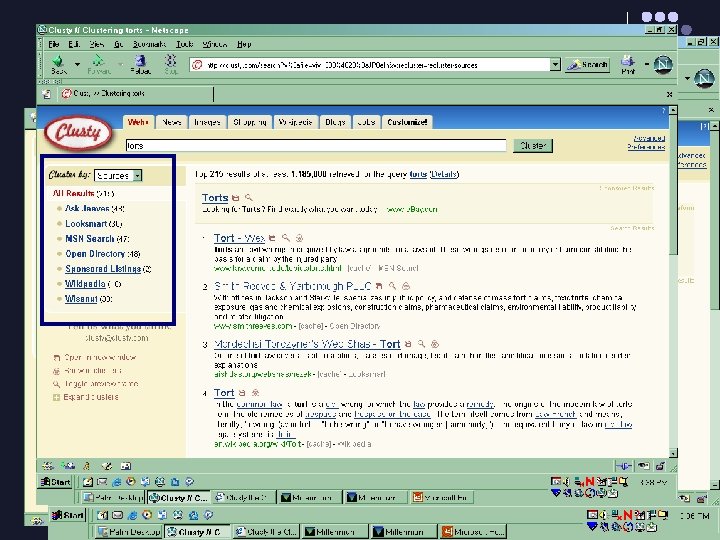Click the Clusty search query input field
This screenshot has width=720, height=540.
[x=316, y=146]
